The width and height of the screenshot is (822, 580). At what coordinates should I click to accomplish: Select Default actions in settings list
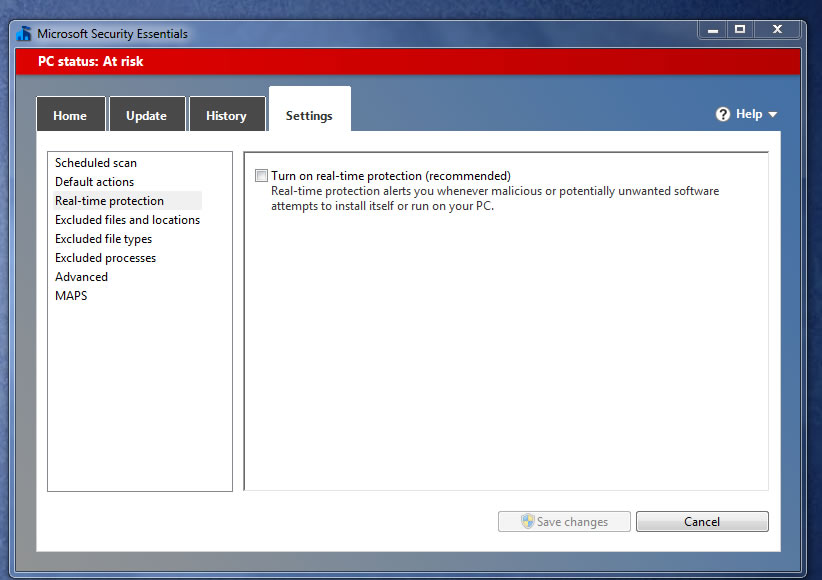94,182
